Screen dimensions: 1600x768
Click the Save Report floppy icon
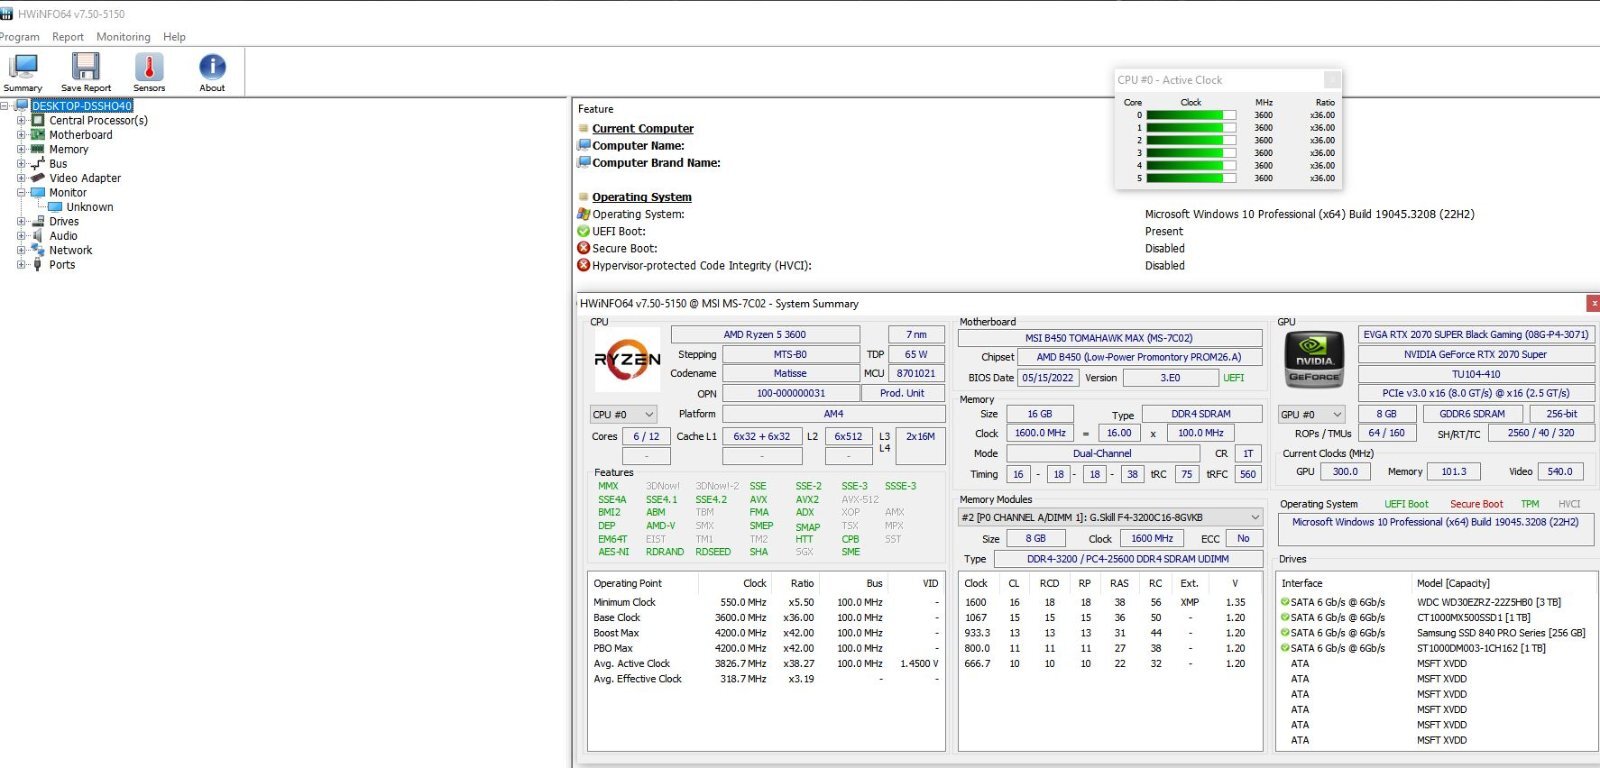86,67
